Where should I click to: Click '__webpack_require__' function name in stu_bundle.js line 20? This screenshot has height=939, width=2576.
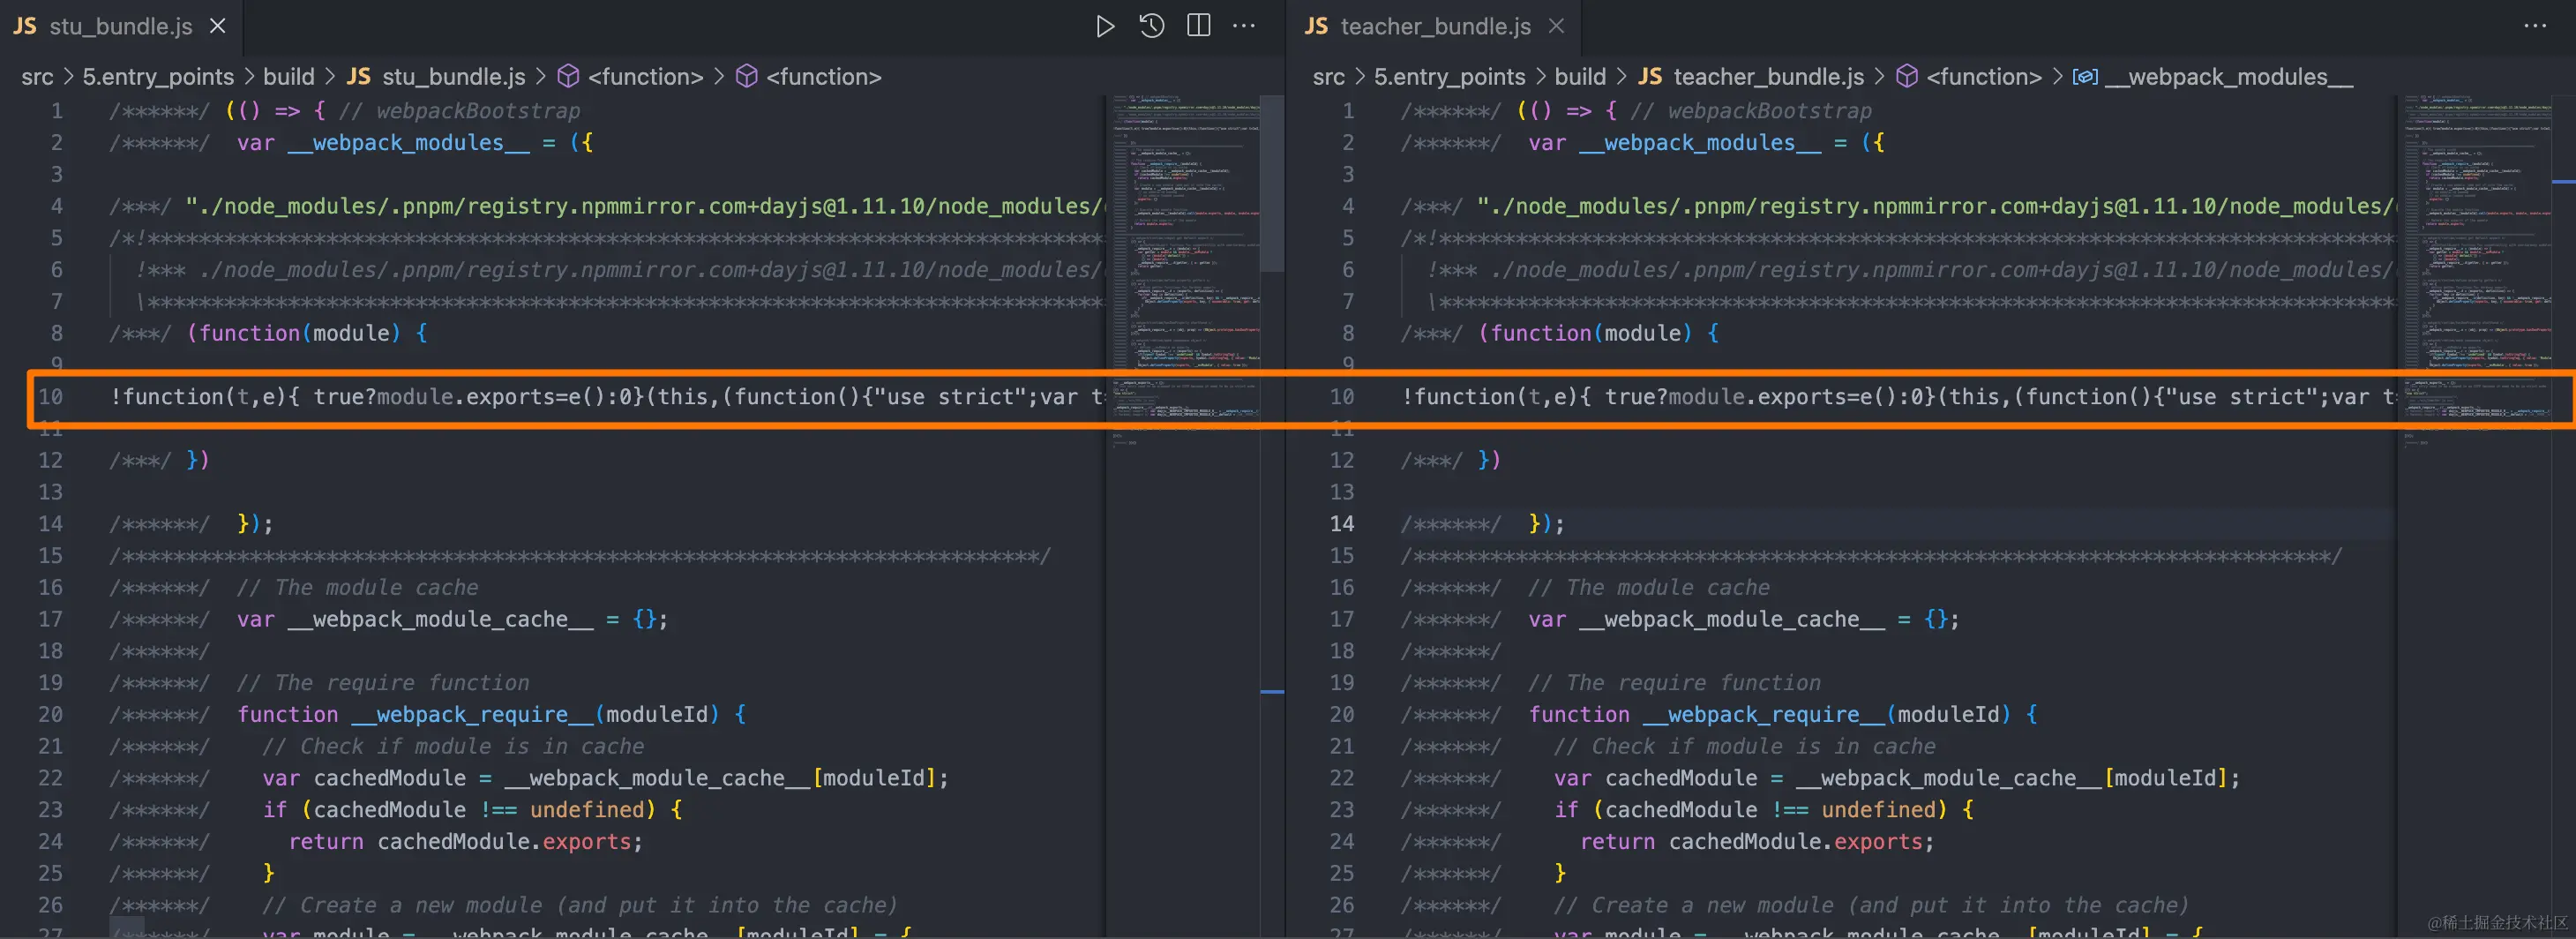(x=472, y=714)
